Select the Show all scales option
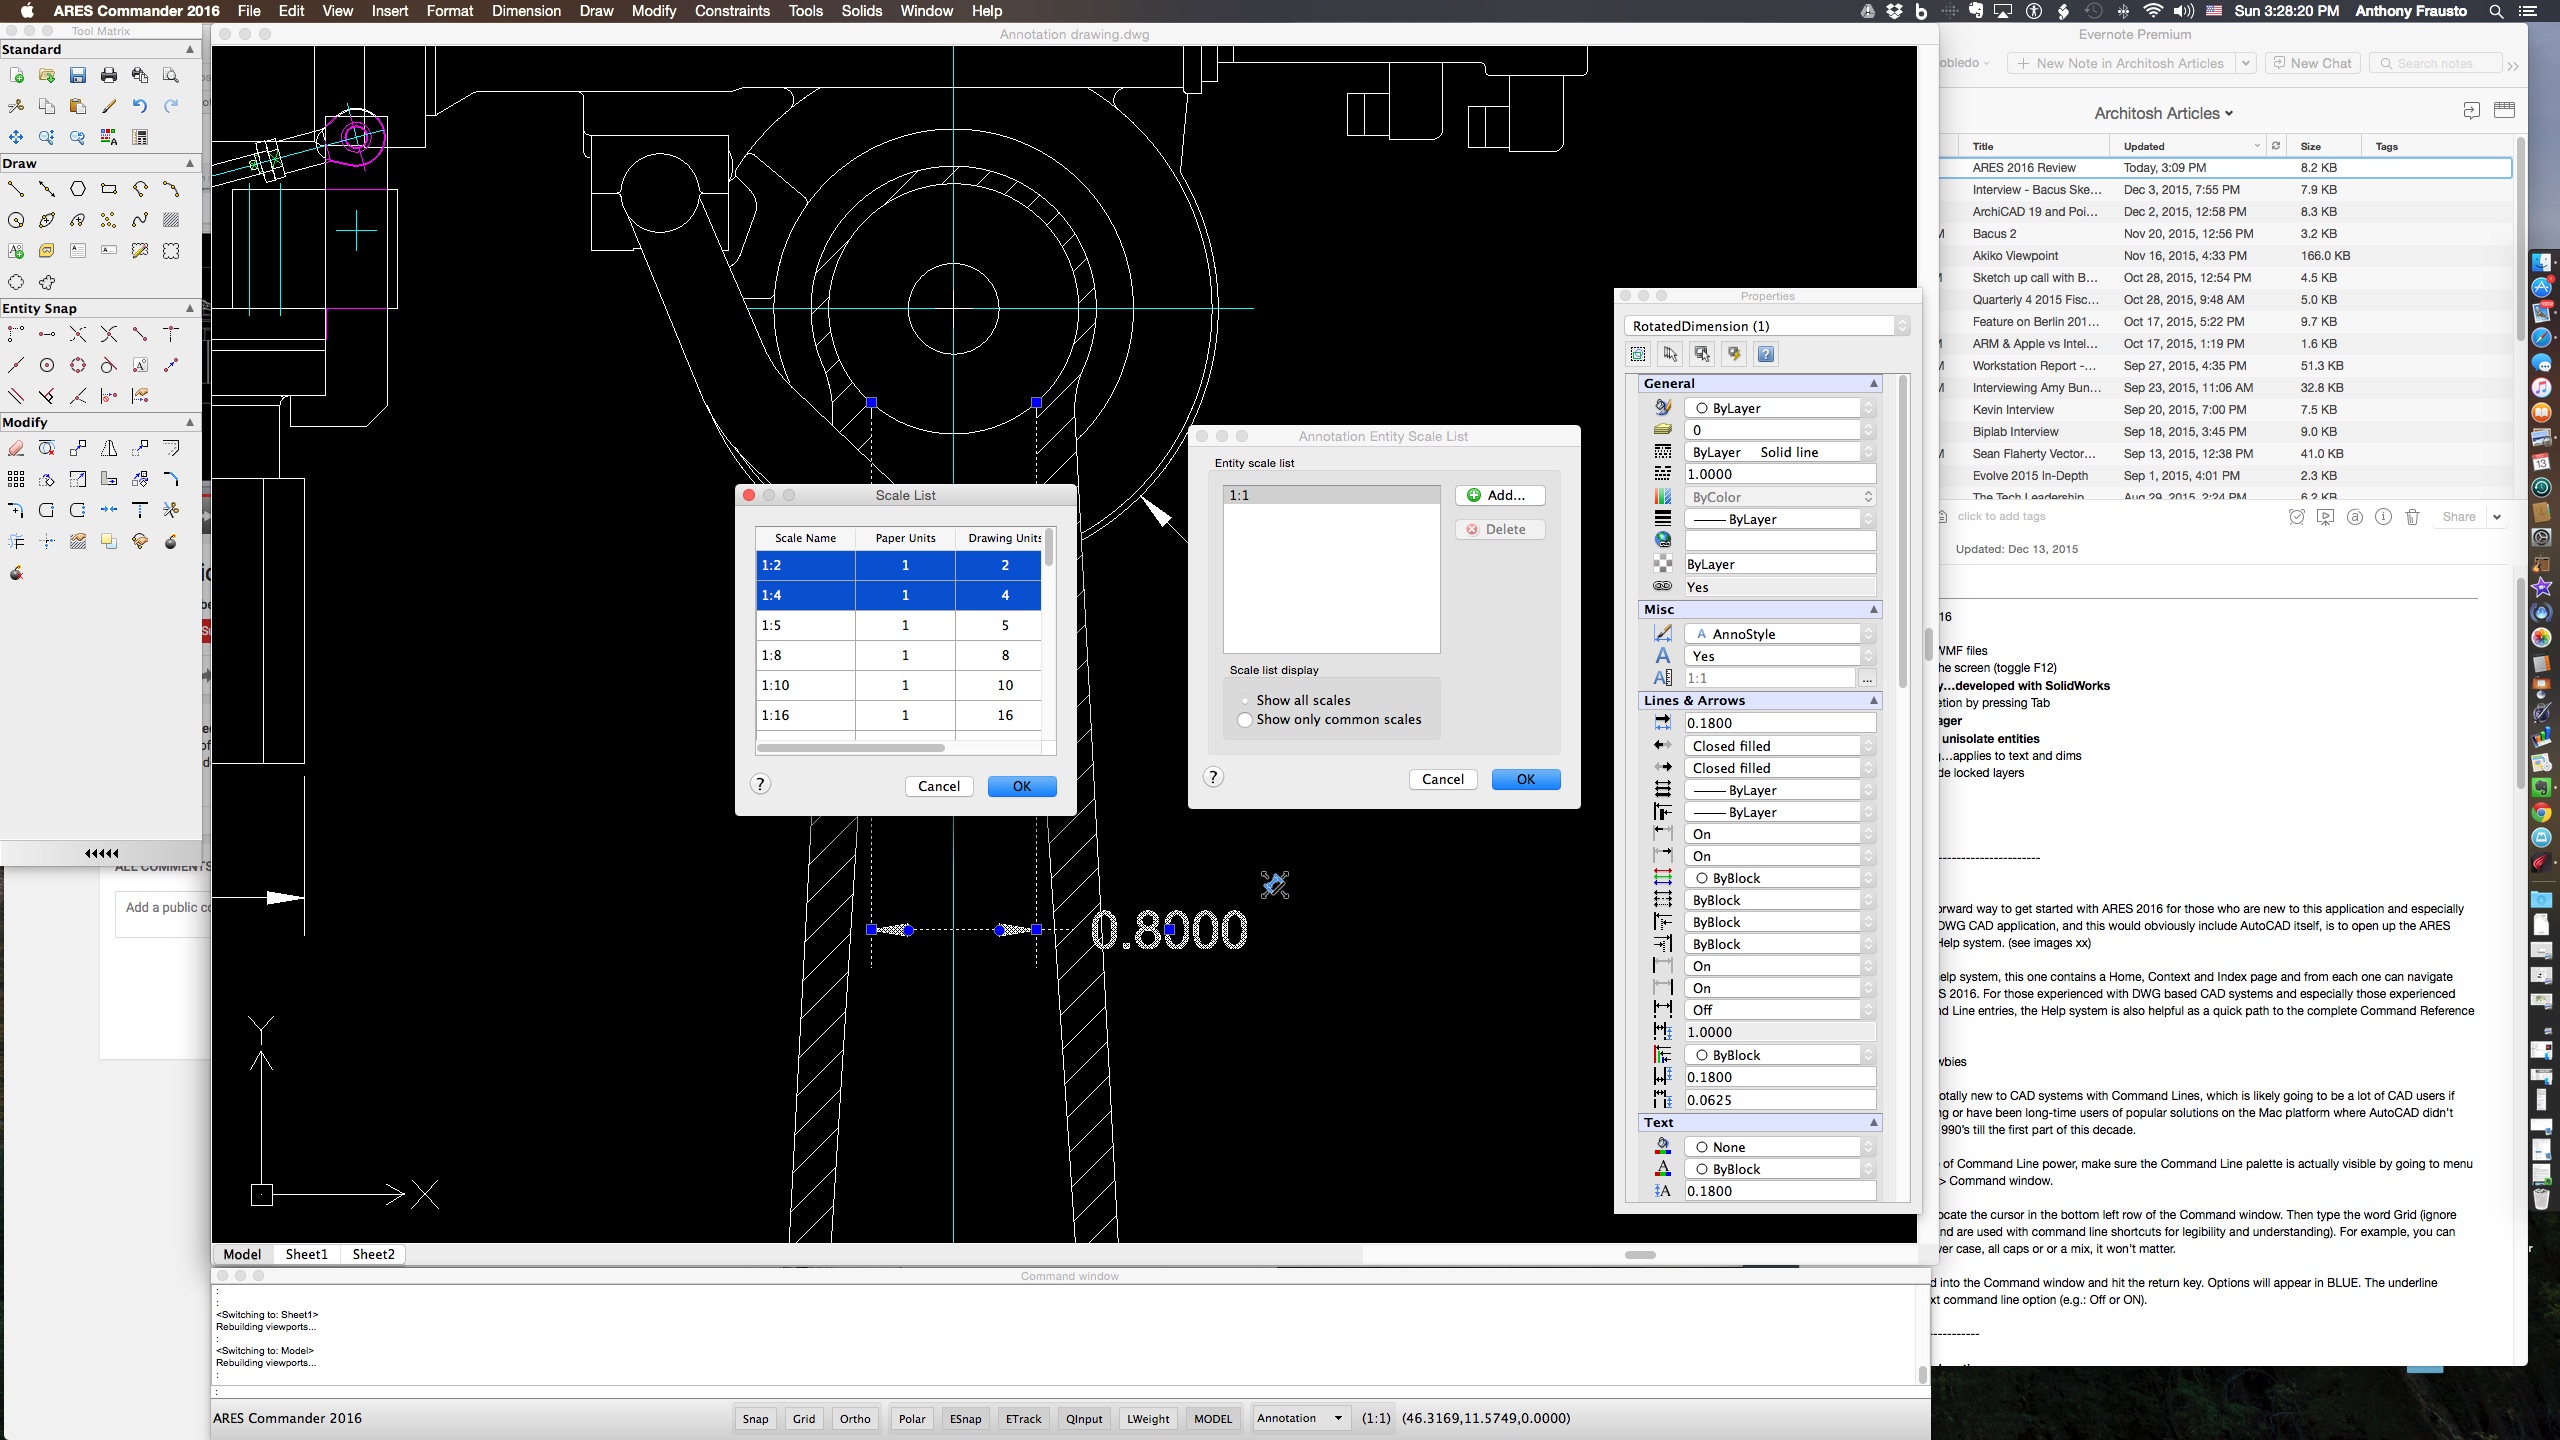Image resolution: width=2560 pixels, height=1440 pixels. point(1245,700)
